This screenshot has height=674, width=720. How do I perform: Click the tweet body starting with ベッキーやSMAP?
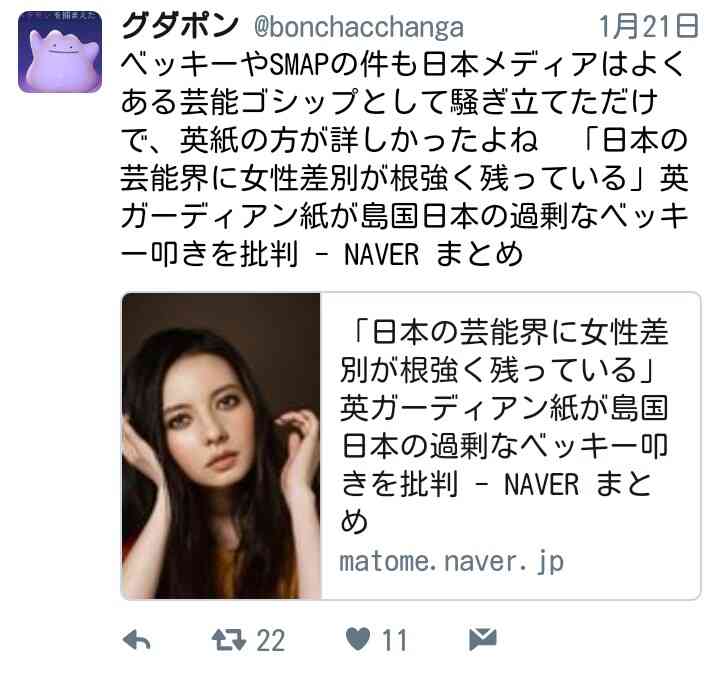coord(405,158)
